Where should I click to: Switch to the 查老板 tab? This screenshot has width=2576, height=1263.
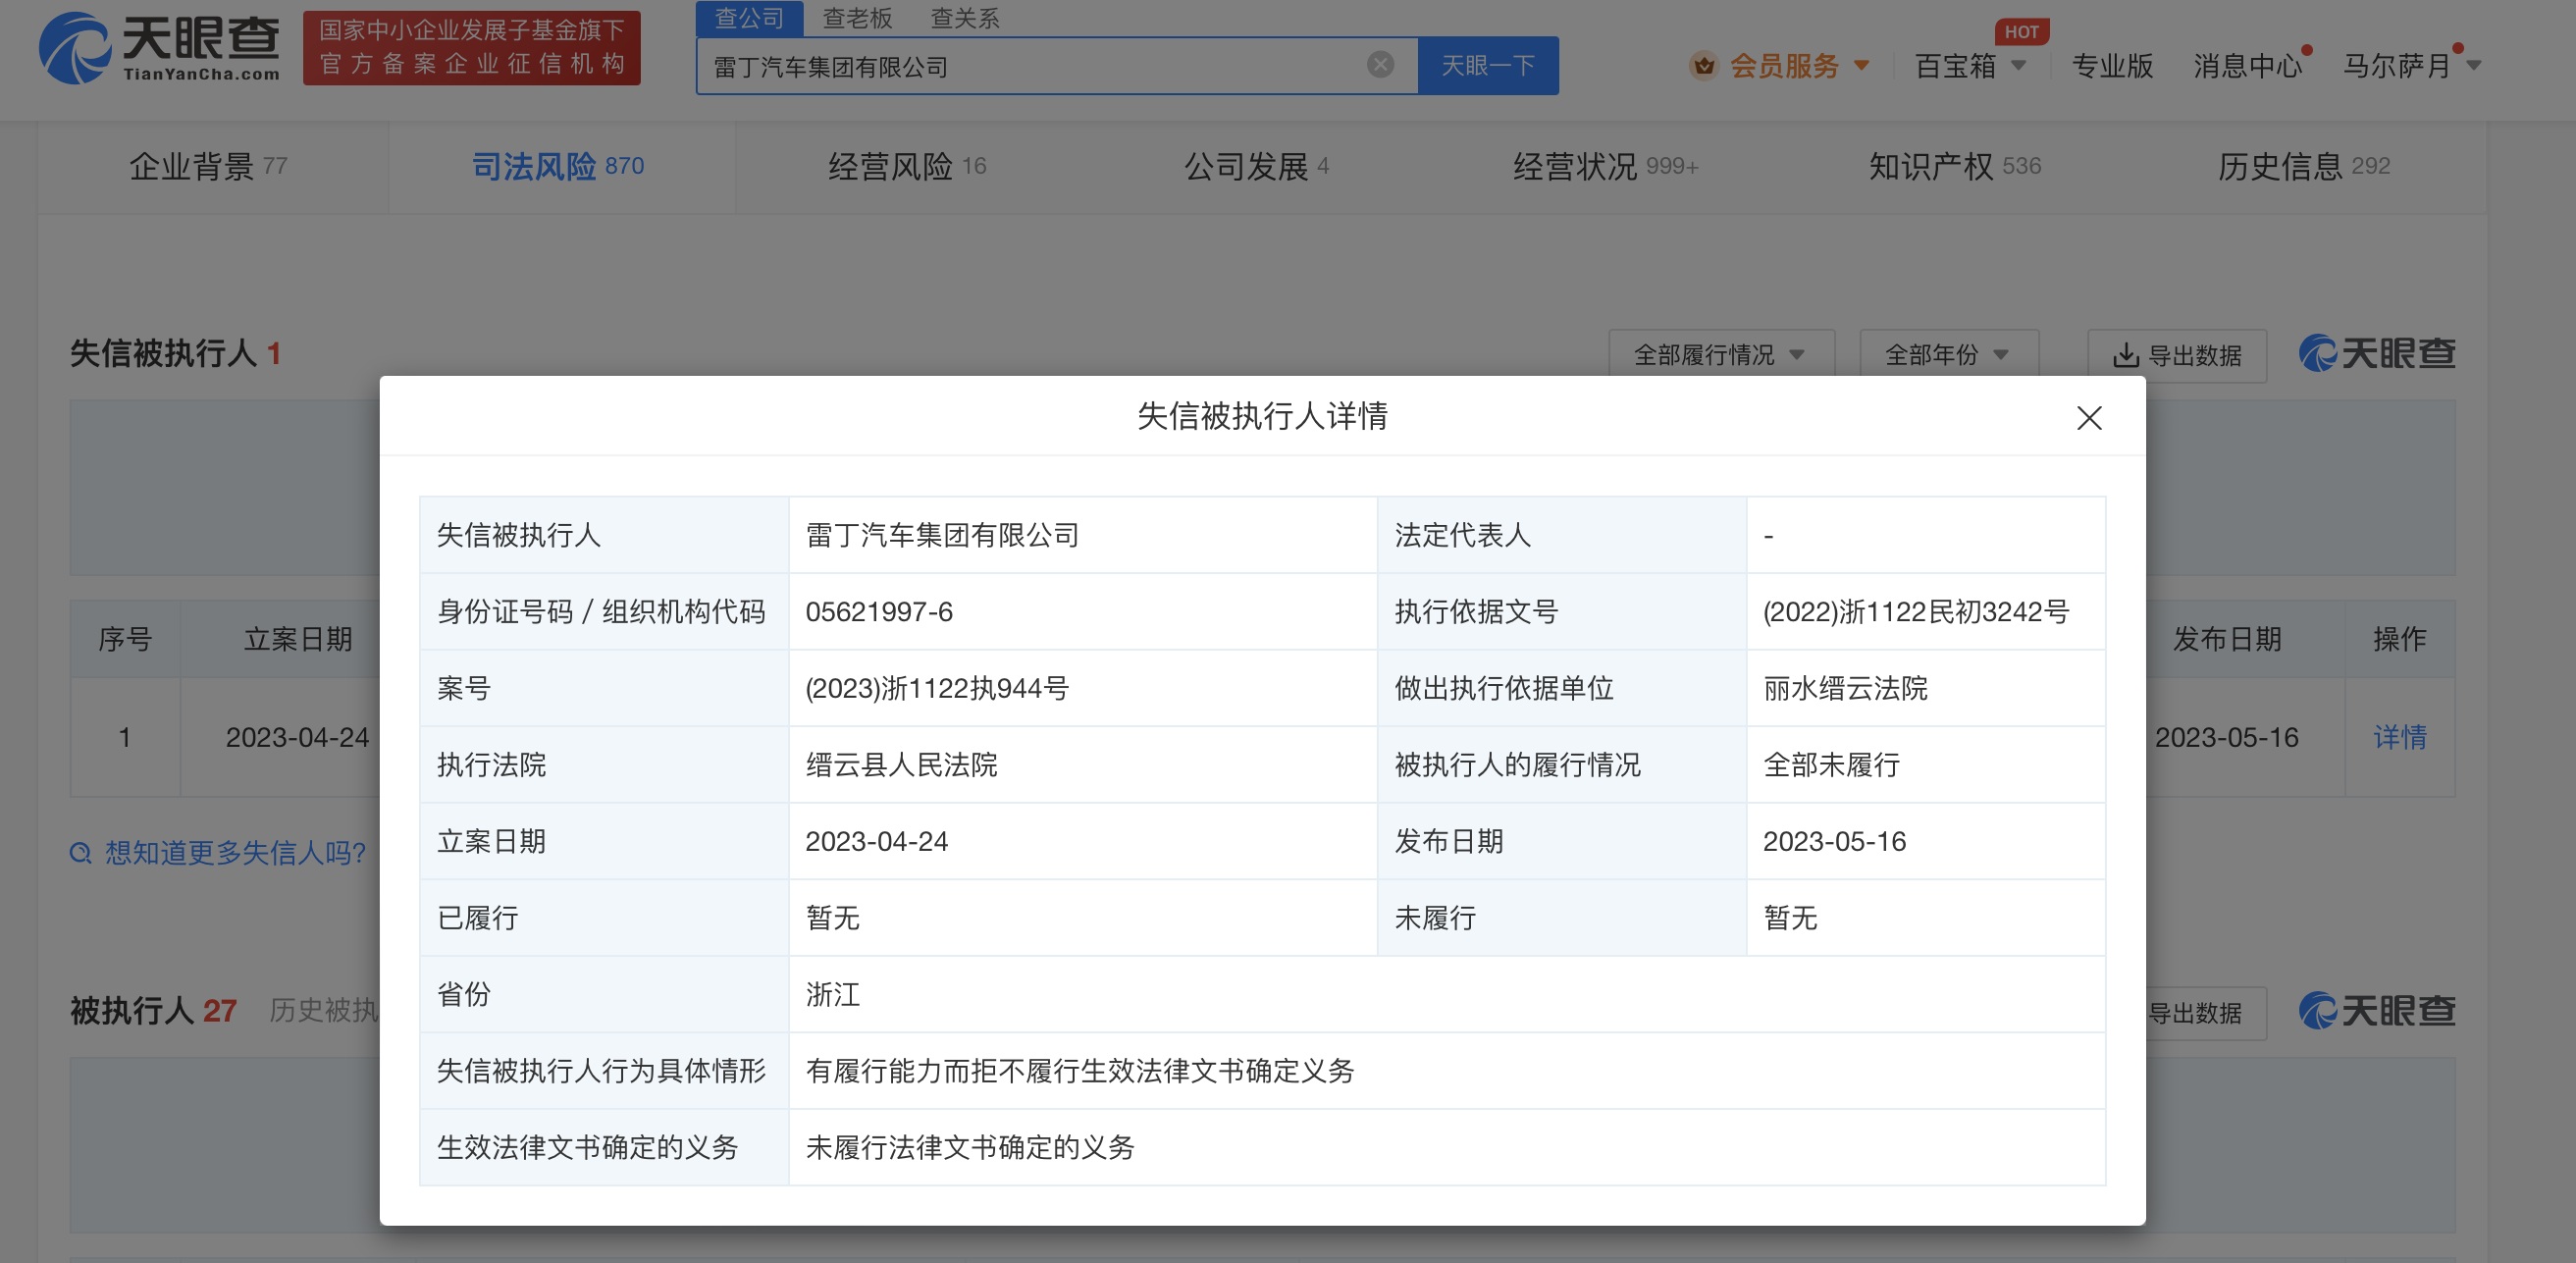coord(858,18)
